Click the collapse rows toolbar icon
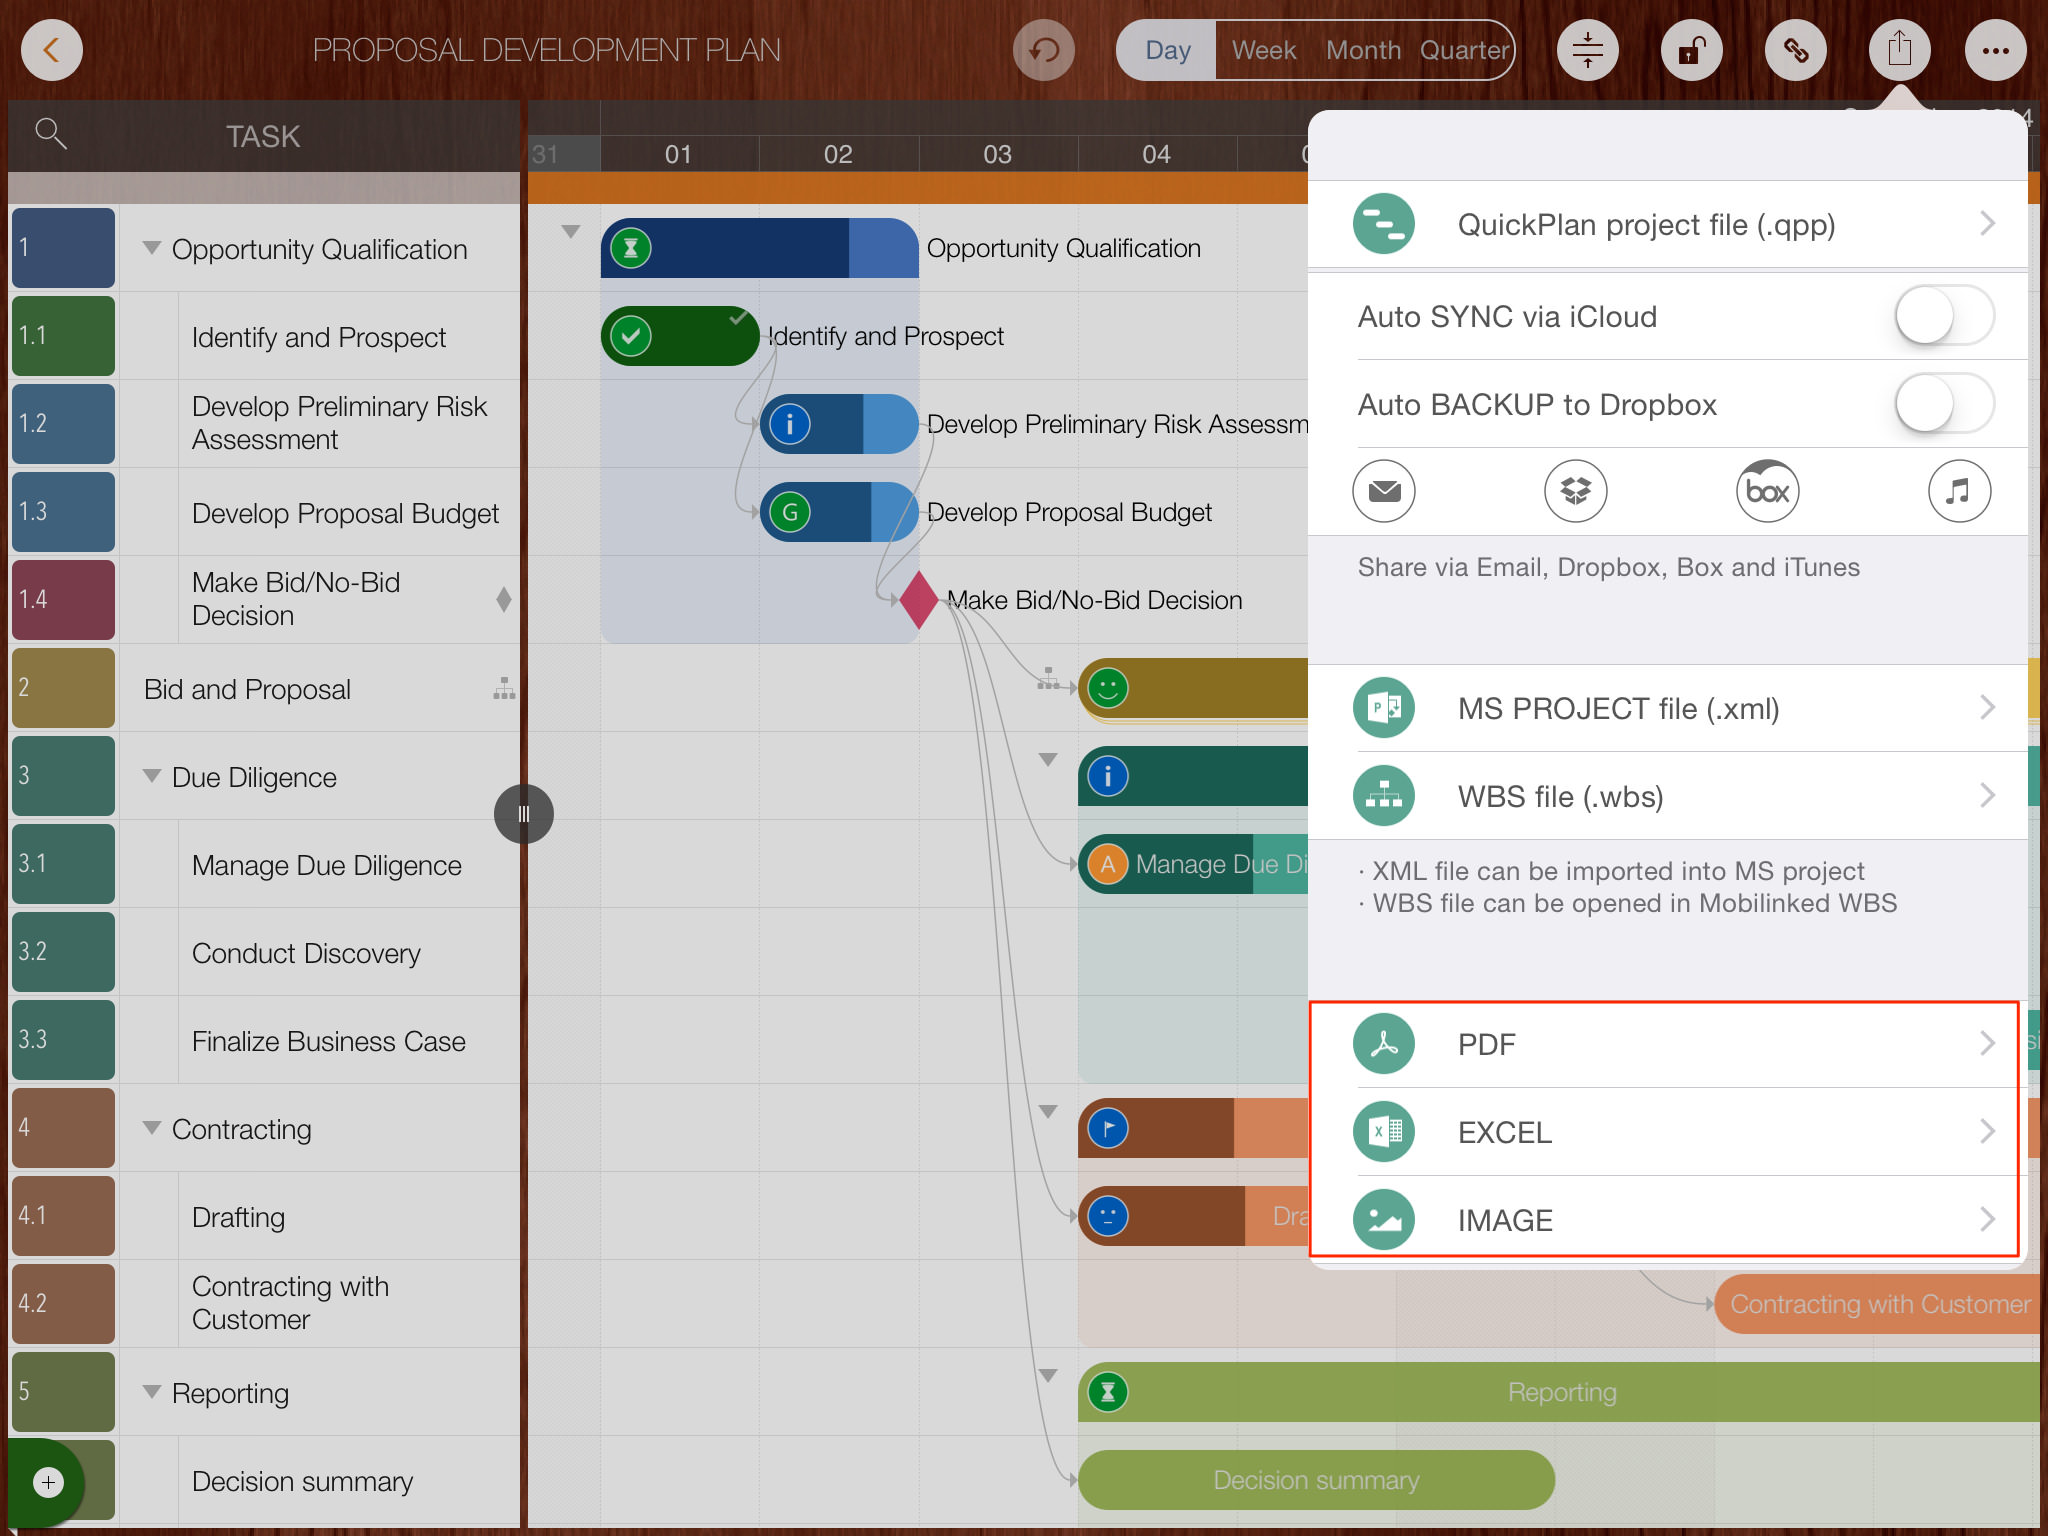 1587,50
